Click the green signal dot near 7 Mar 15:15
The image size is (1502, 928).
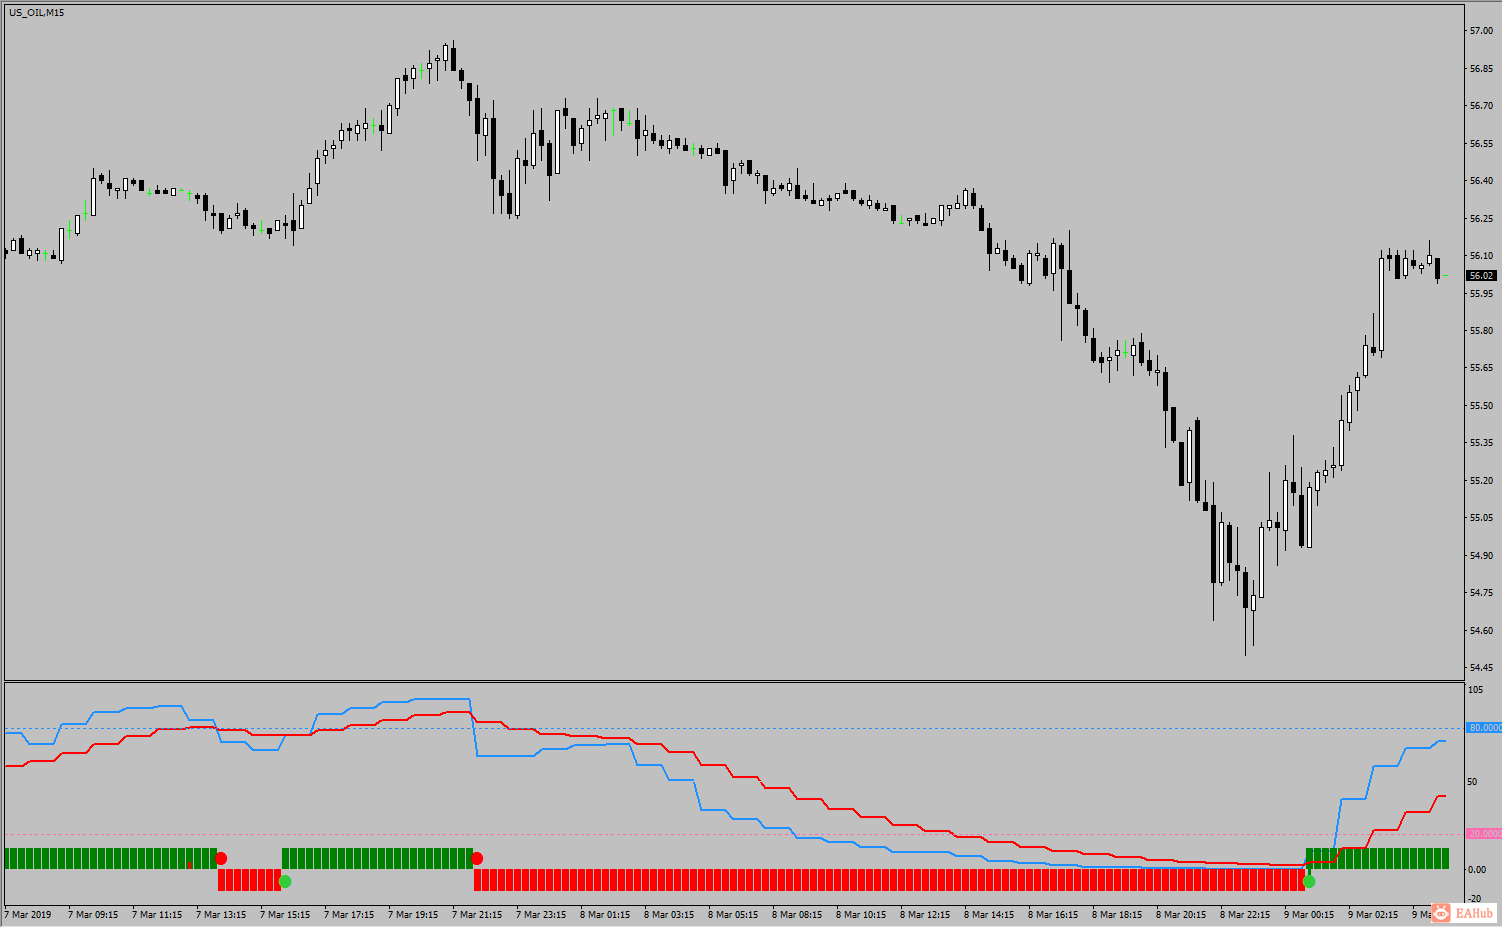pyautogui.click(x=285, y=881)
